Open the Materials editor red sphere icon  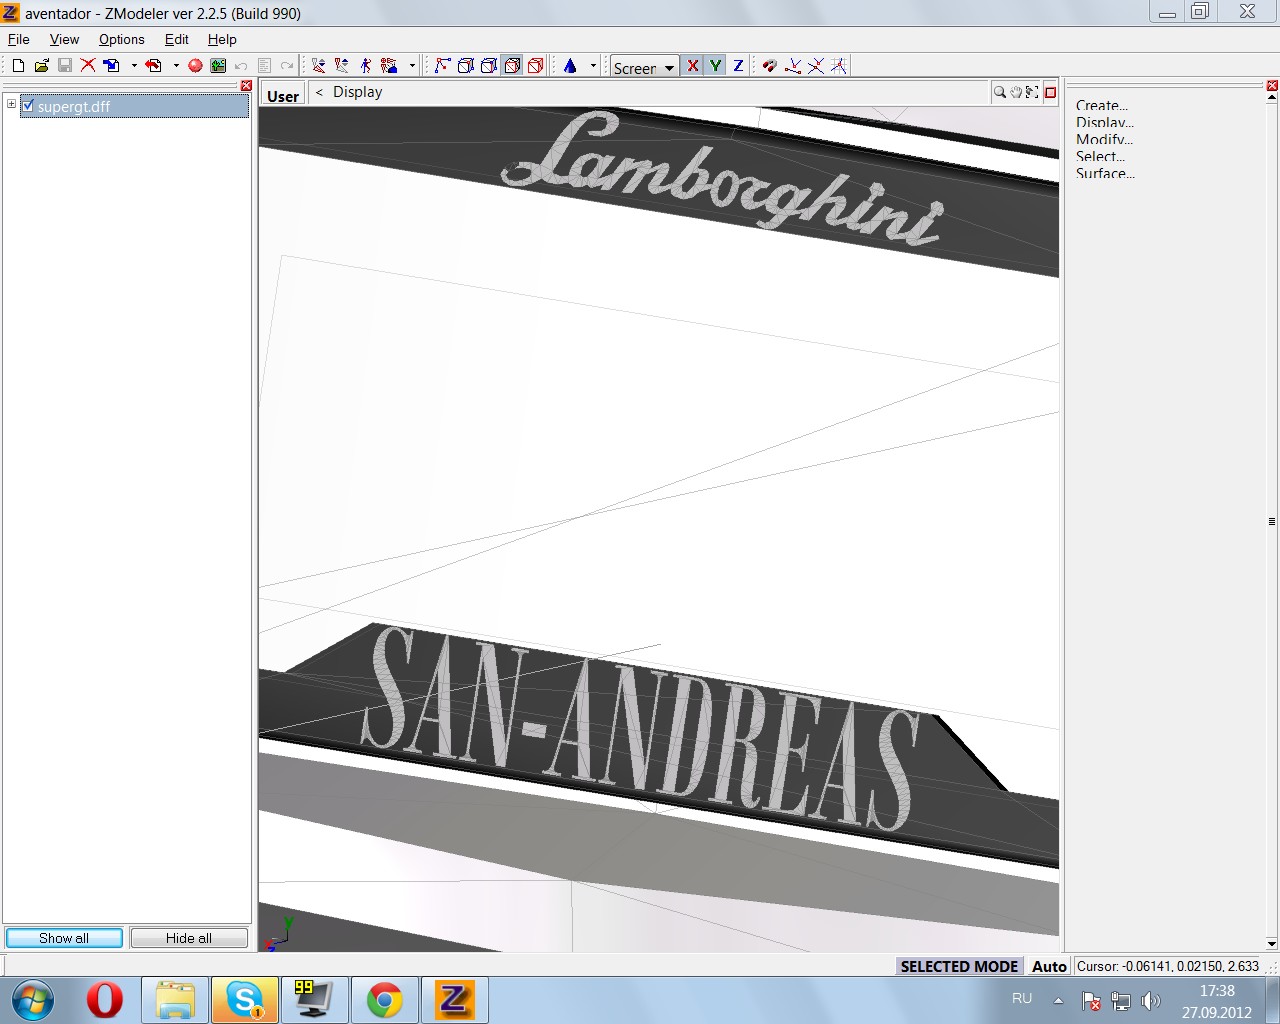point(195,66)
